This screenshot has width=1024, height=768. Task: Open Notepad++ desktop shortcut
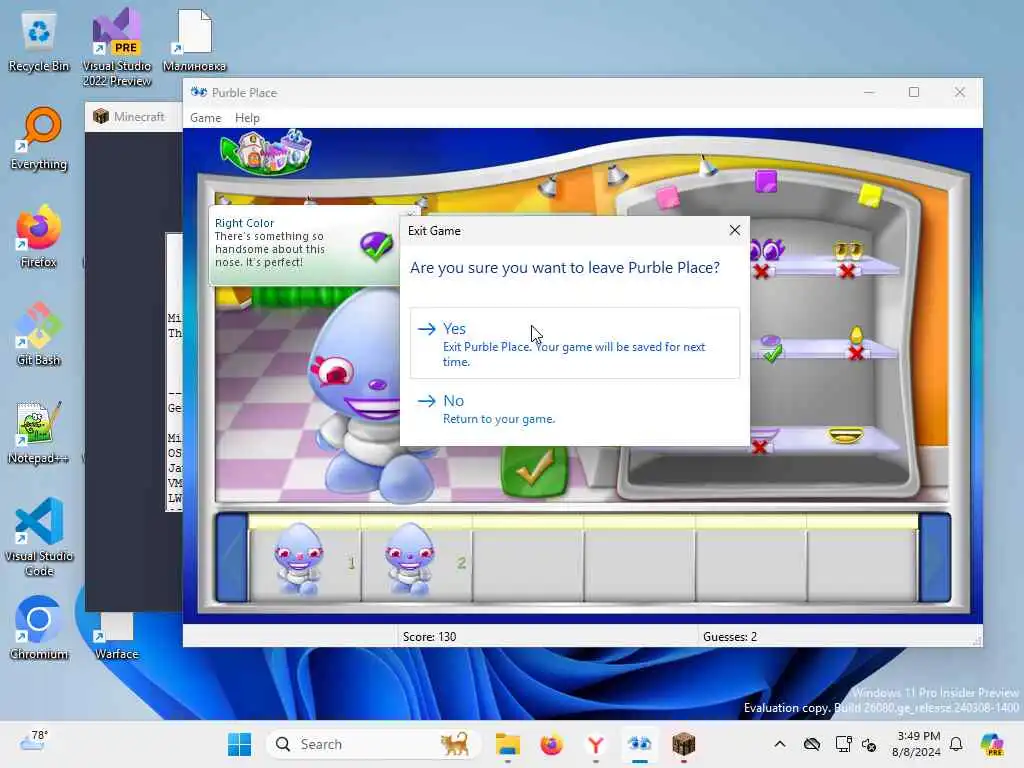click(x=39, y=432)
